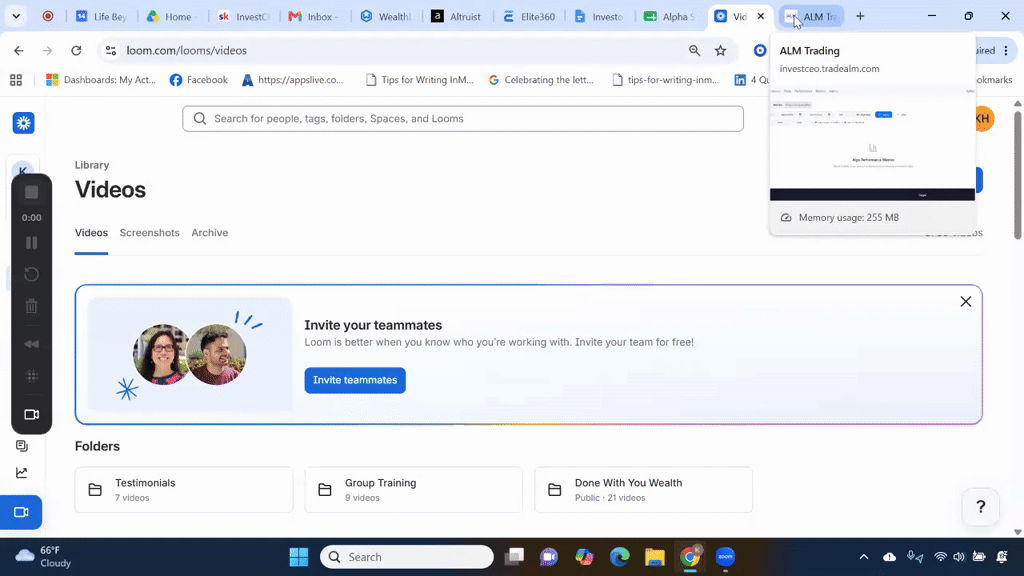Image resolution: width=1024 pixels, height=576 pixels.
Task: Open the Altruist browser tab
Action: (456, 16)
